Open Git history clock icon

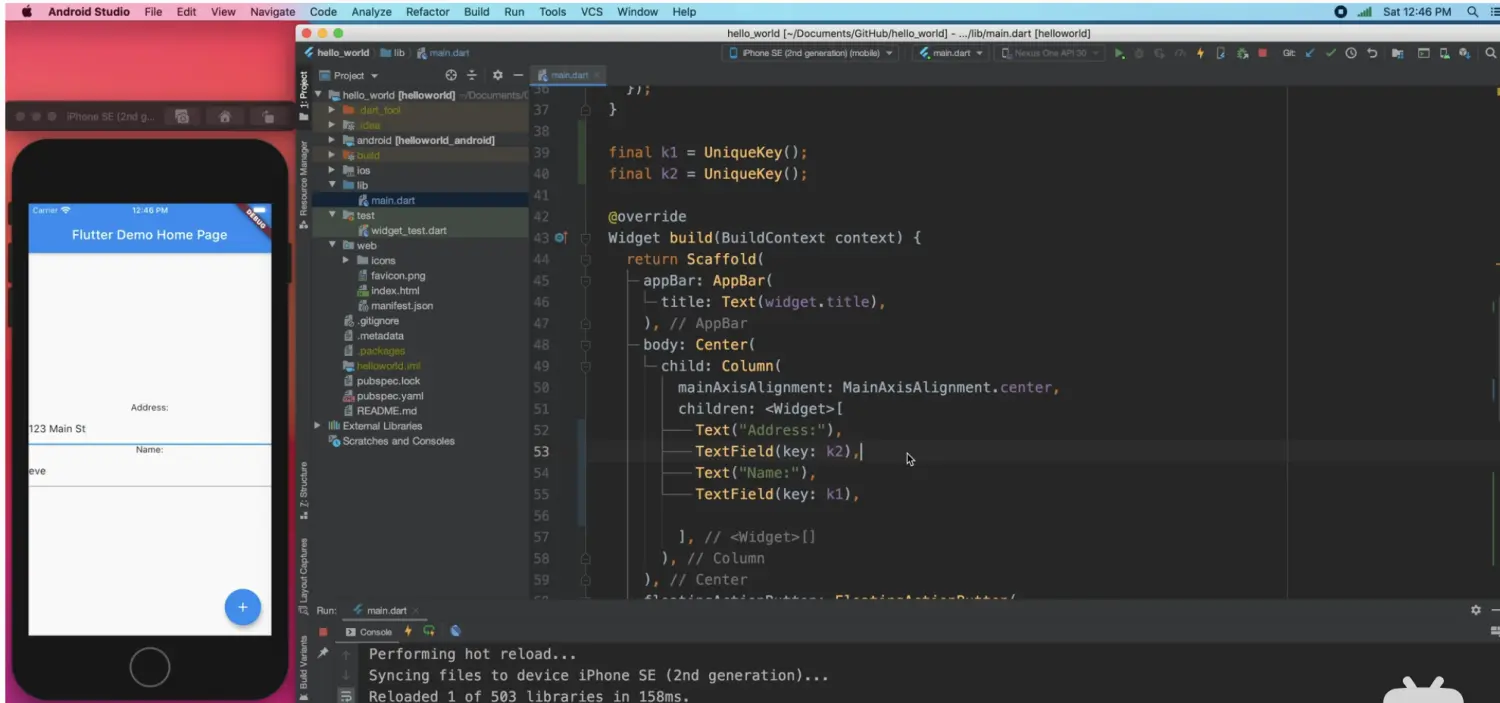click(x=1351, y=53)
